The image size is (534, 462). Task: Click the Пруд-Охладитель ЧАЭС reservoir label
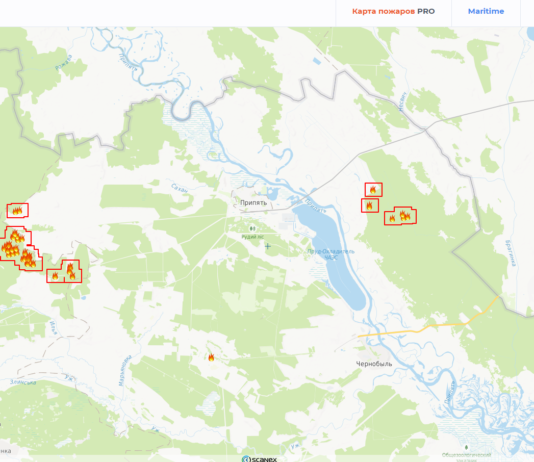click(331, 254)
